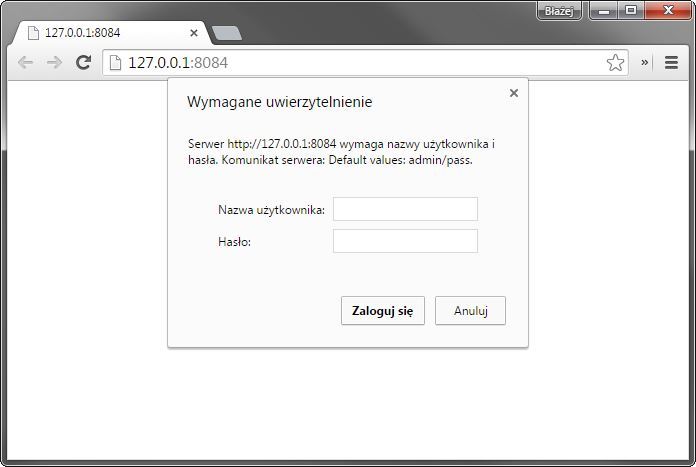696x467 pixels.
Task: Close the authentication dialog with the X
Action: [x=514, y=93]
